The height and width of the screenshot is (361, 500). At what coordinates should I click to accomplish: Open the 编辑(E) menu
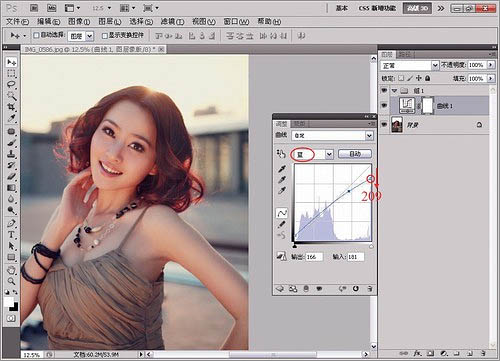tap(48, 22)
